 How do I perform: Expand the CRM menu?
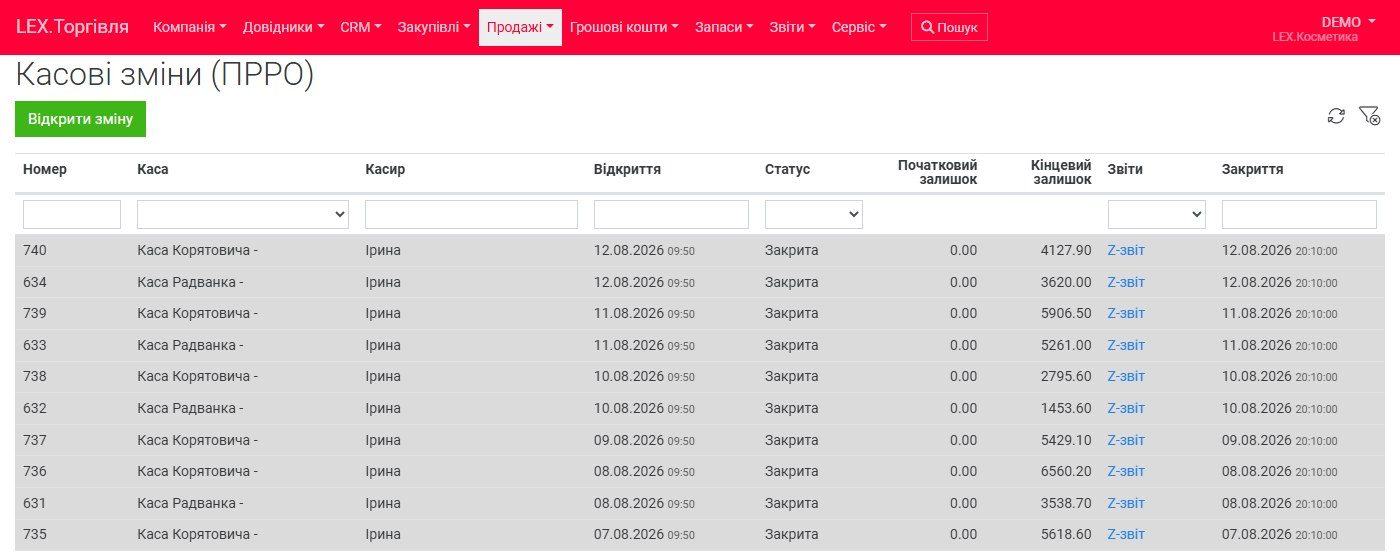361,27
